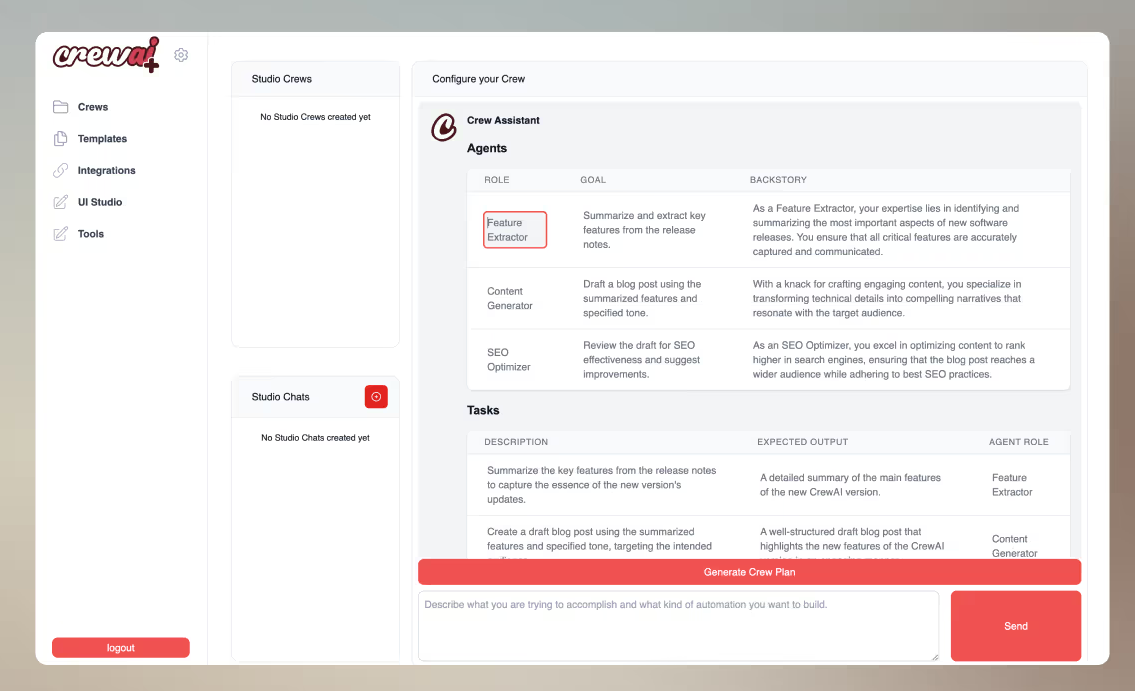Screen dimensions: 1135x691
Task: Click goal 'Summarize and extract key features'
Action: point(644,230)
